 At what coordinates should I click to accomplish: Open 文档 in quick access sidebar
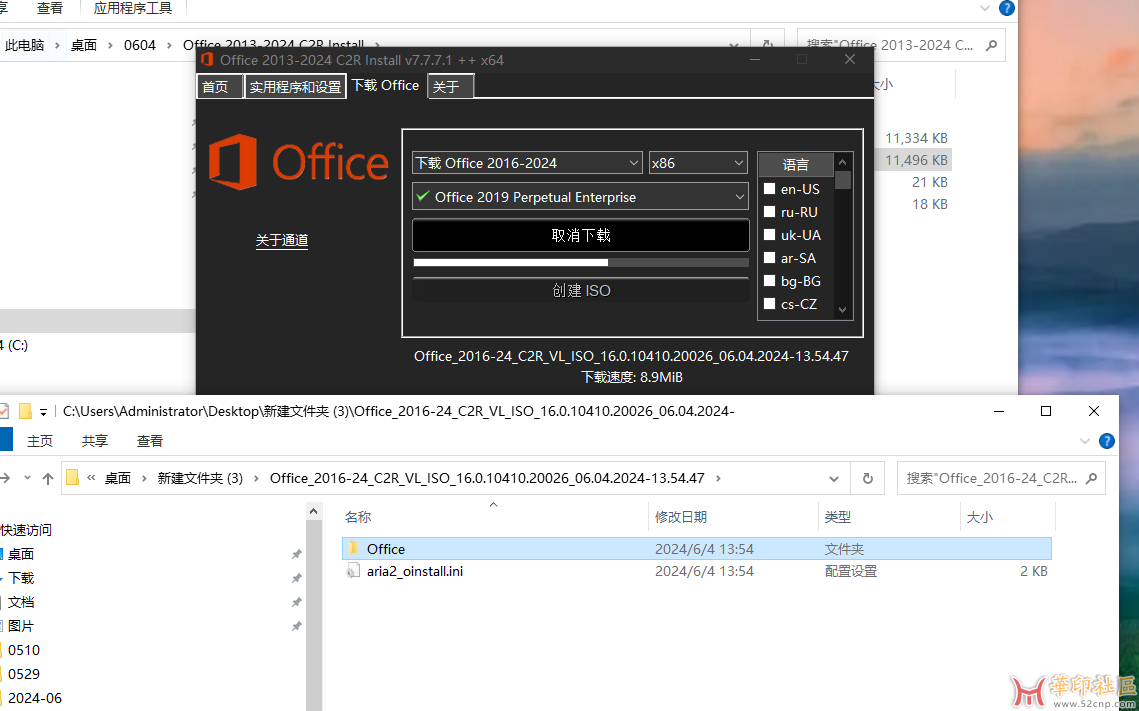21,602
